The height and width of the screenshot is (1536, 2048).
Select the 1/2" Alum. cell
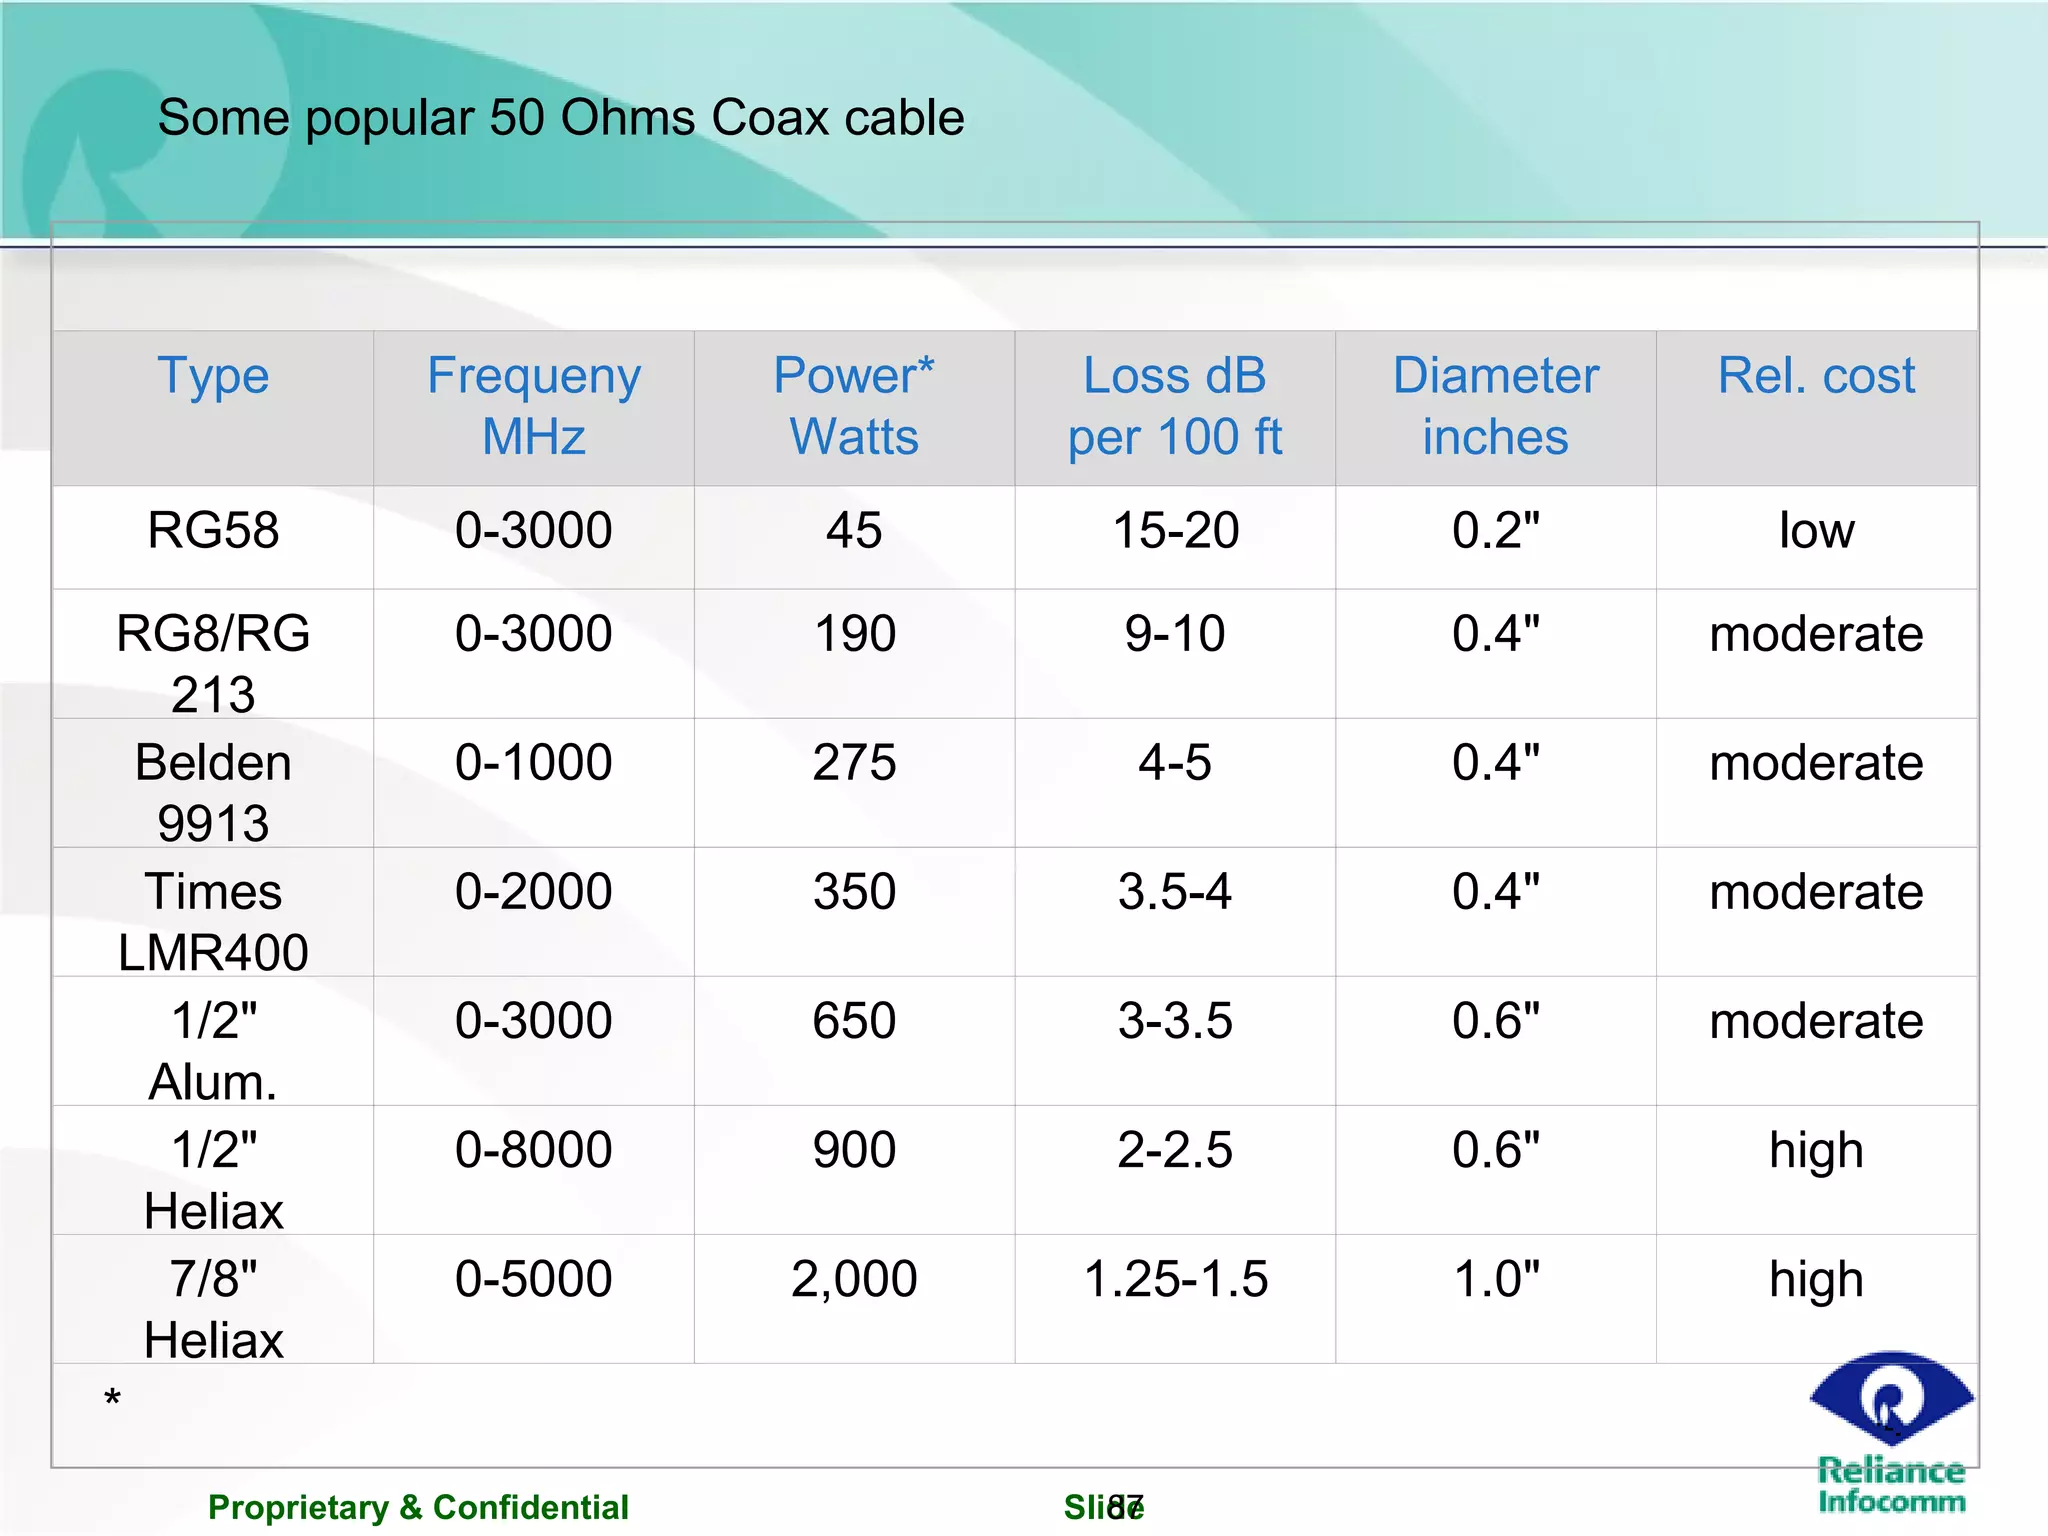click(x=213, y=1049)
